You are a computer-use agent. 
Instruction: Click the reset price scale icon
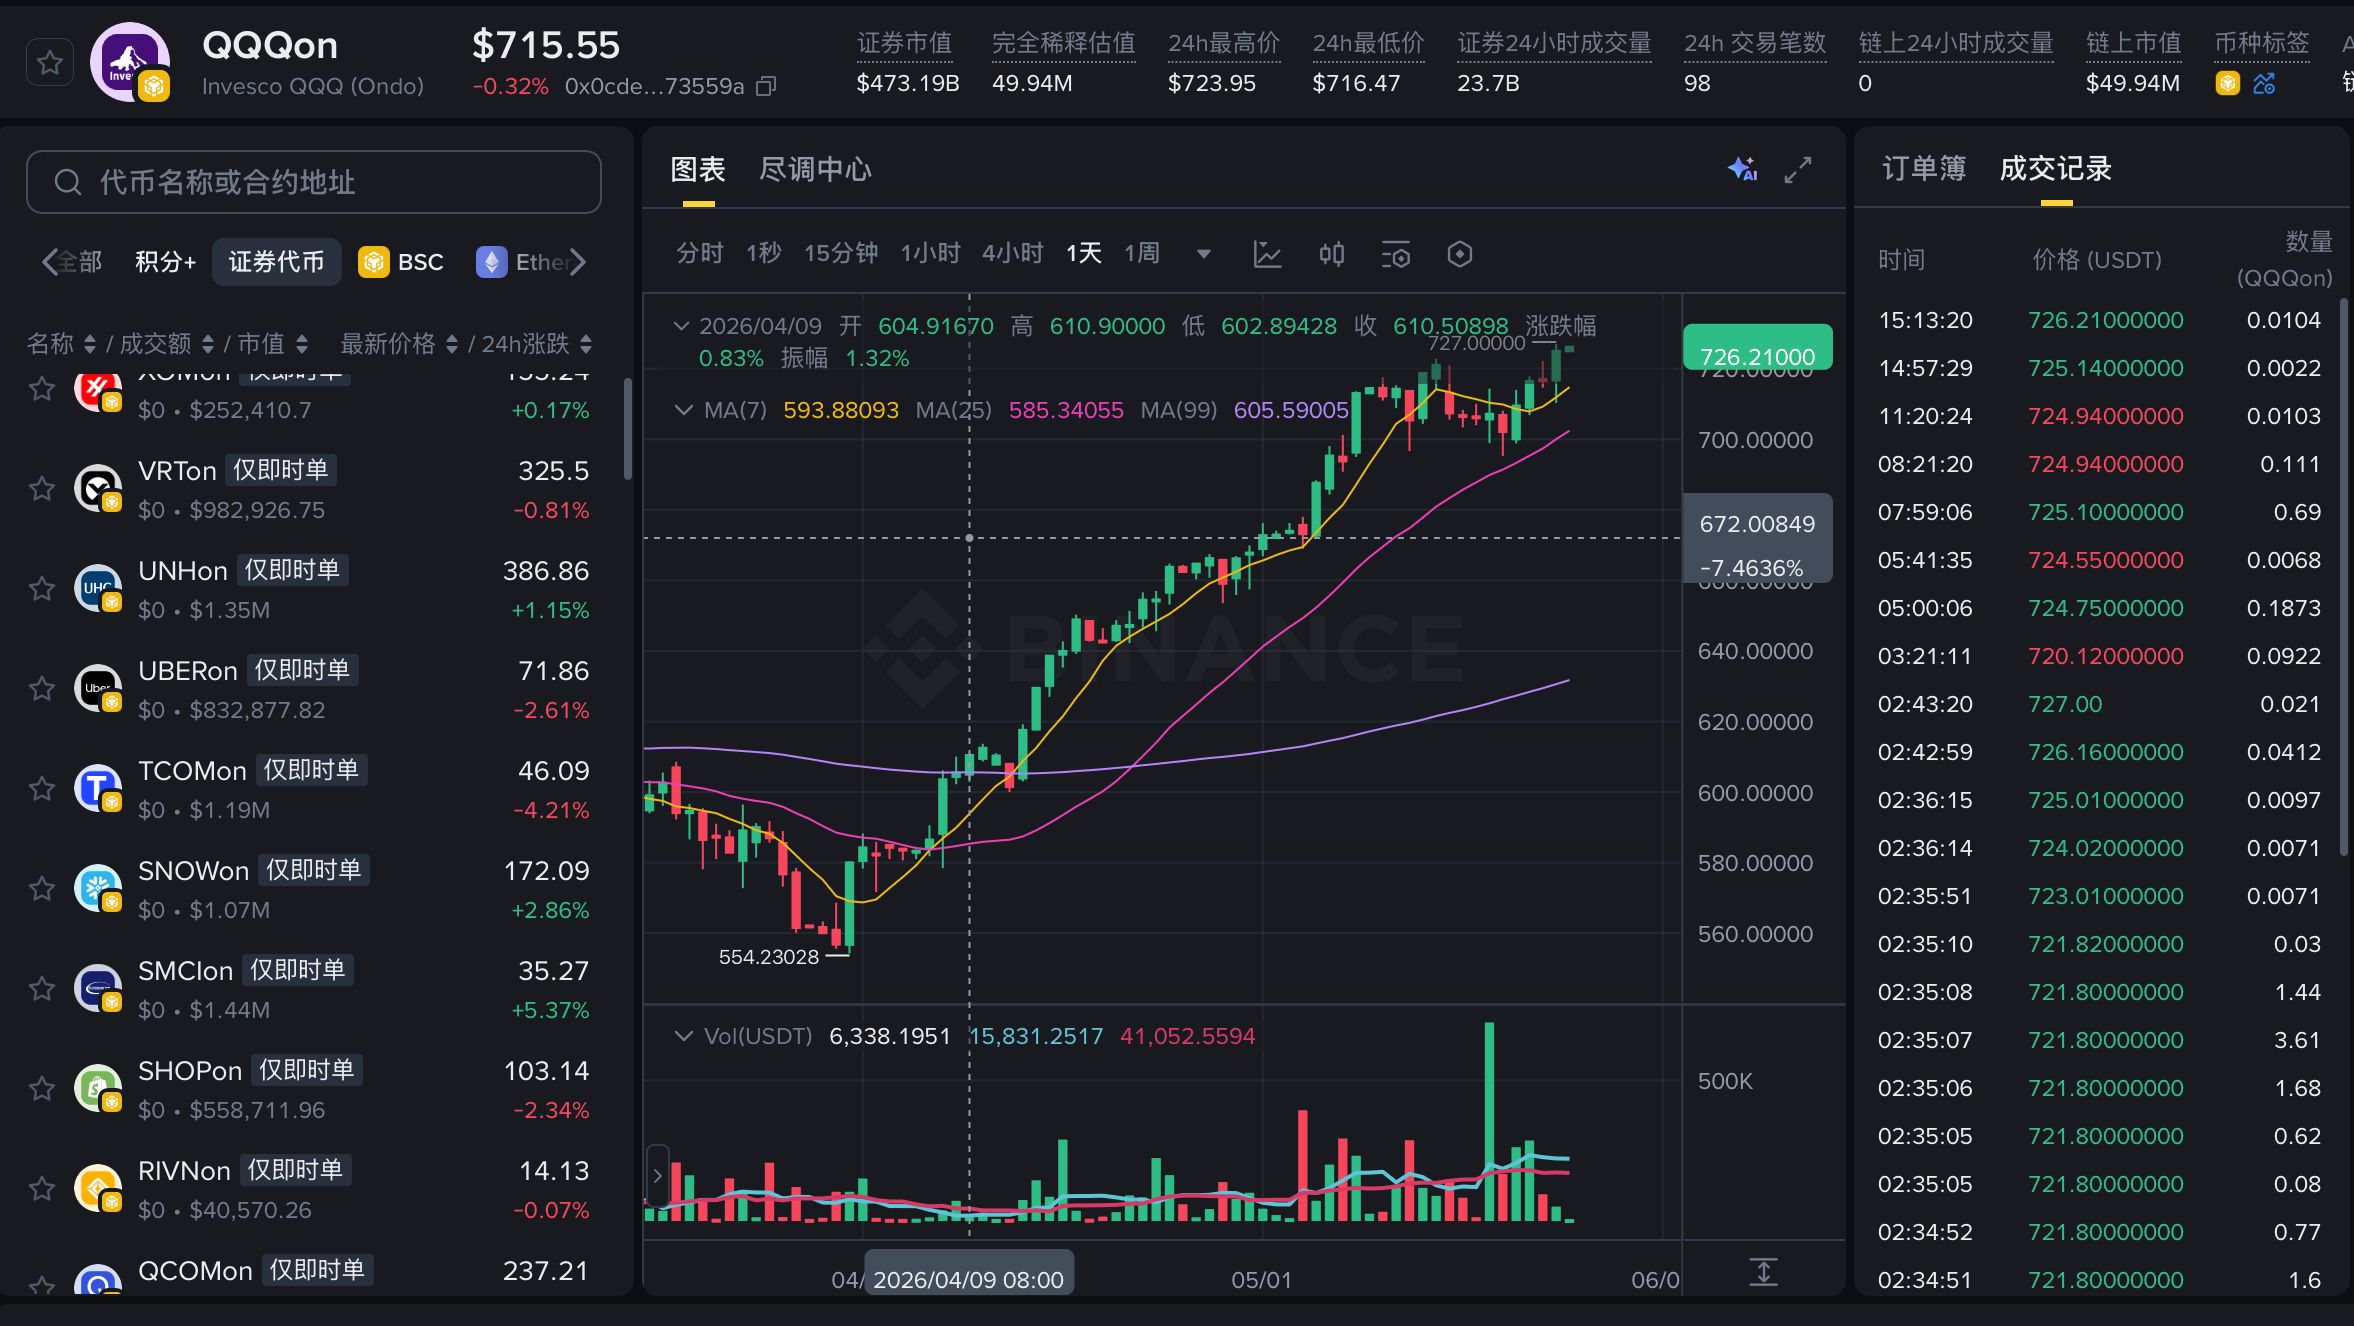(x=1763, y=1272)
